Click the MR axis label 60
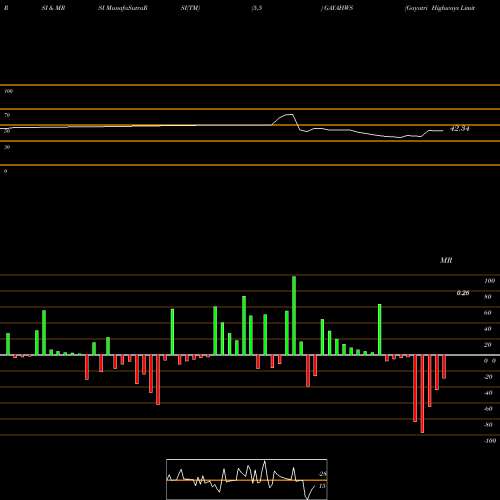This screenshot has width=500, height=500. point(488,313)
